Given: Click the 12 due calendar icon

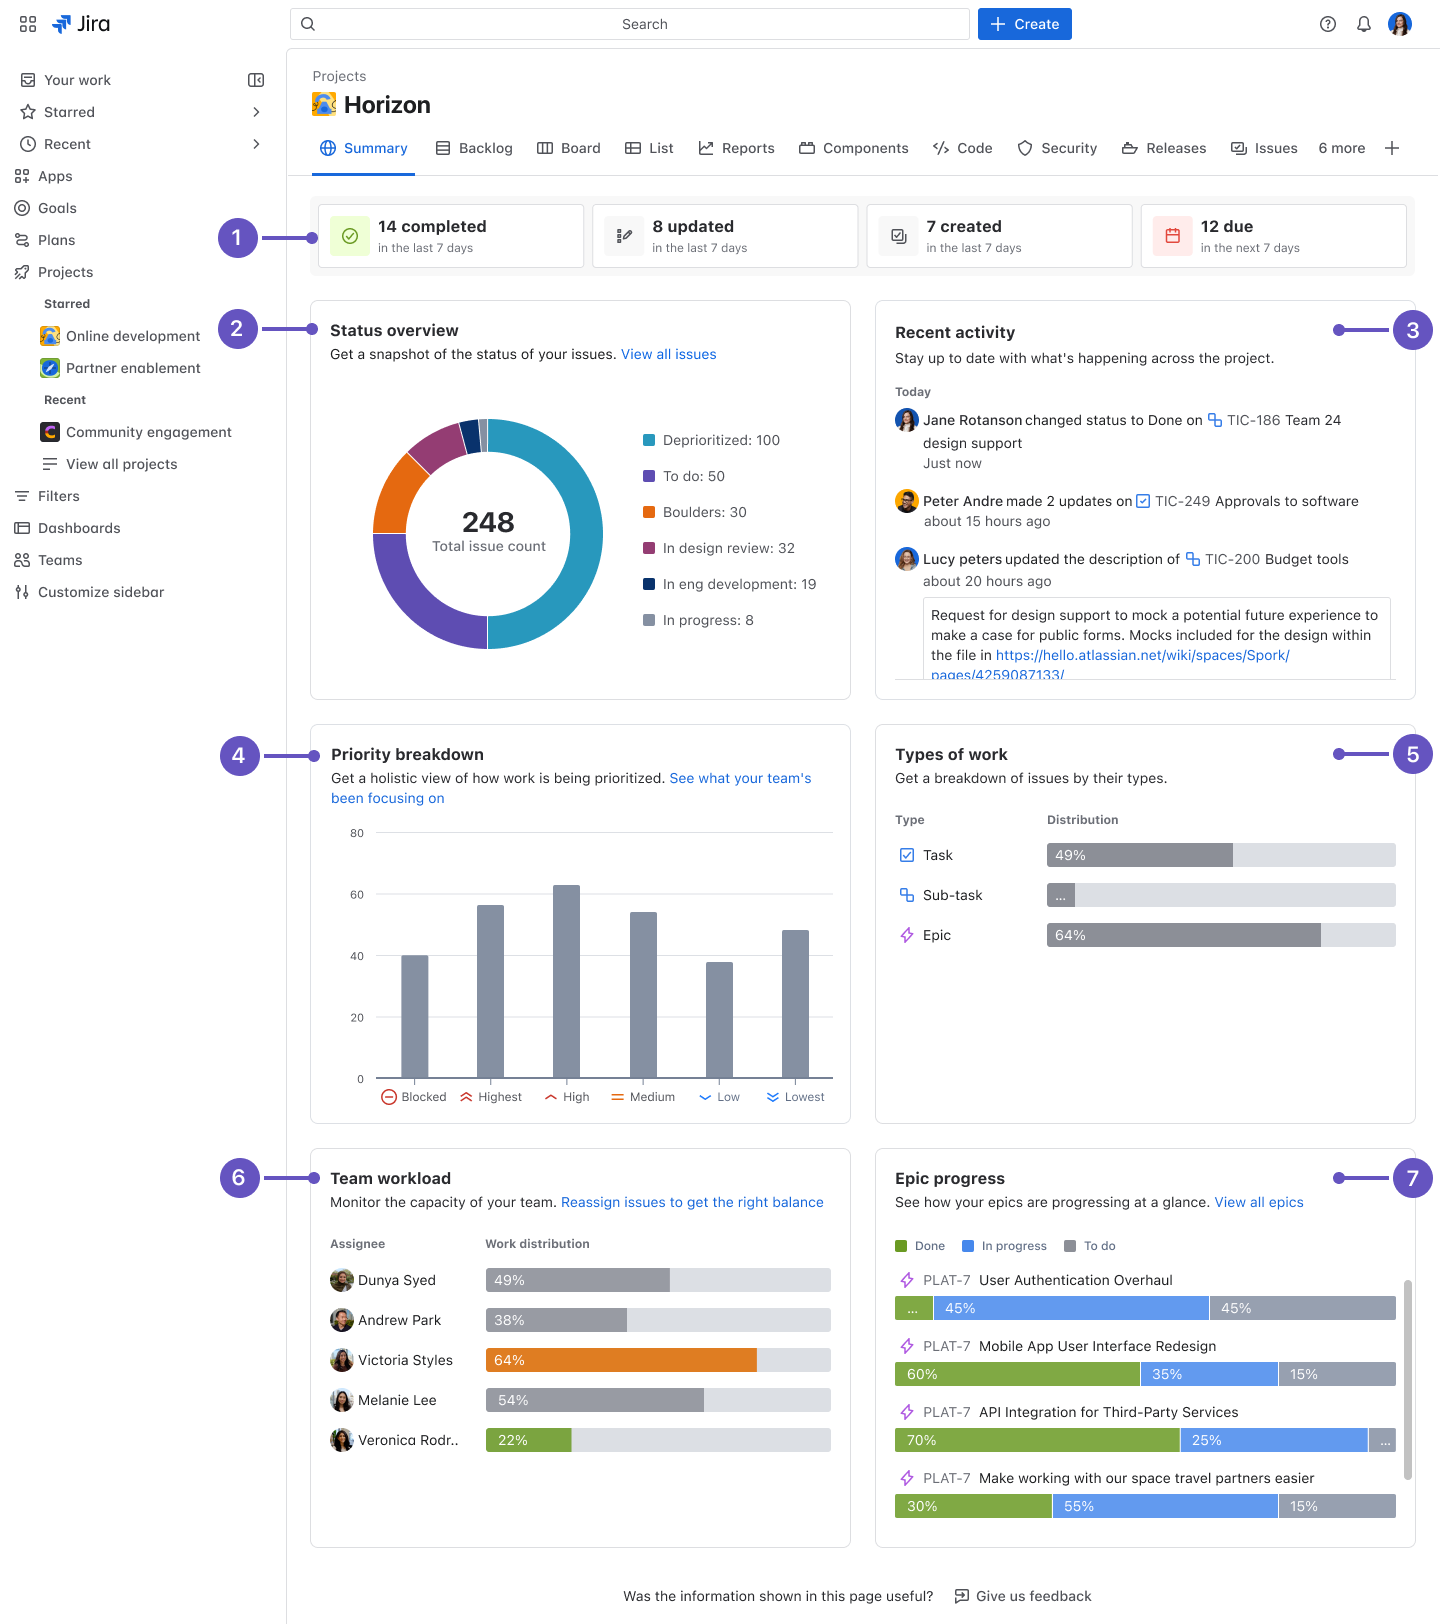Looking at the screenshot, I should click(1173, 236).
